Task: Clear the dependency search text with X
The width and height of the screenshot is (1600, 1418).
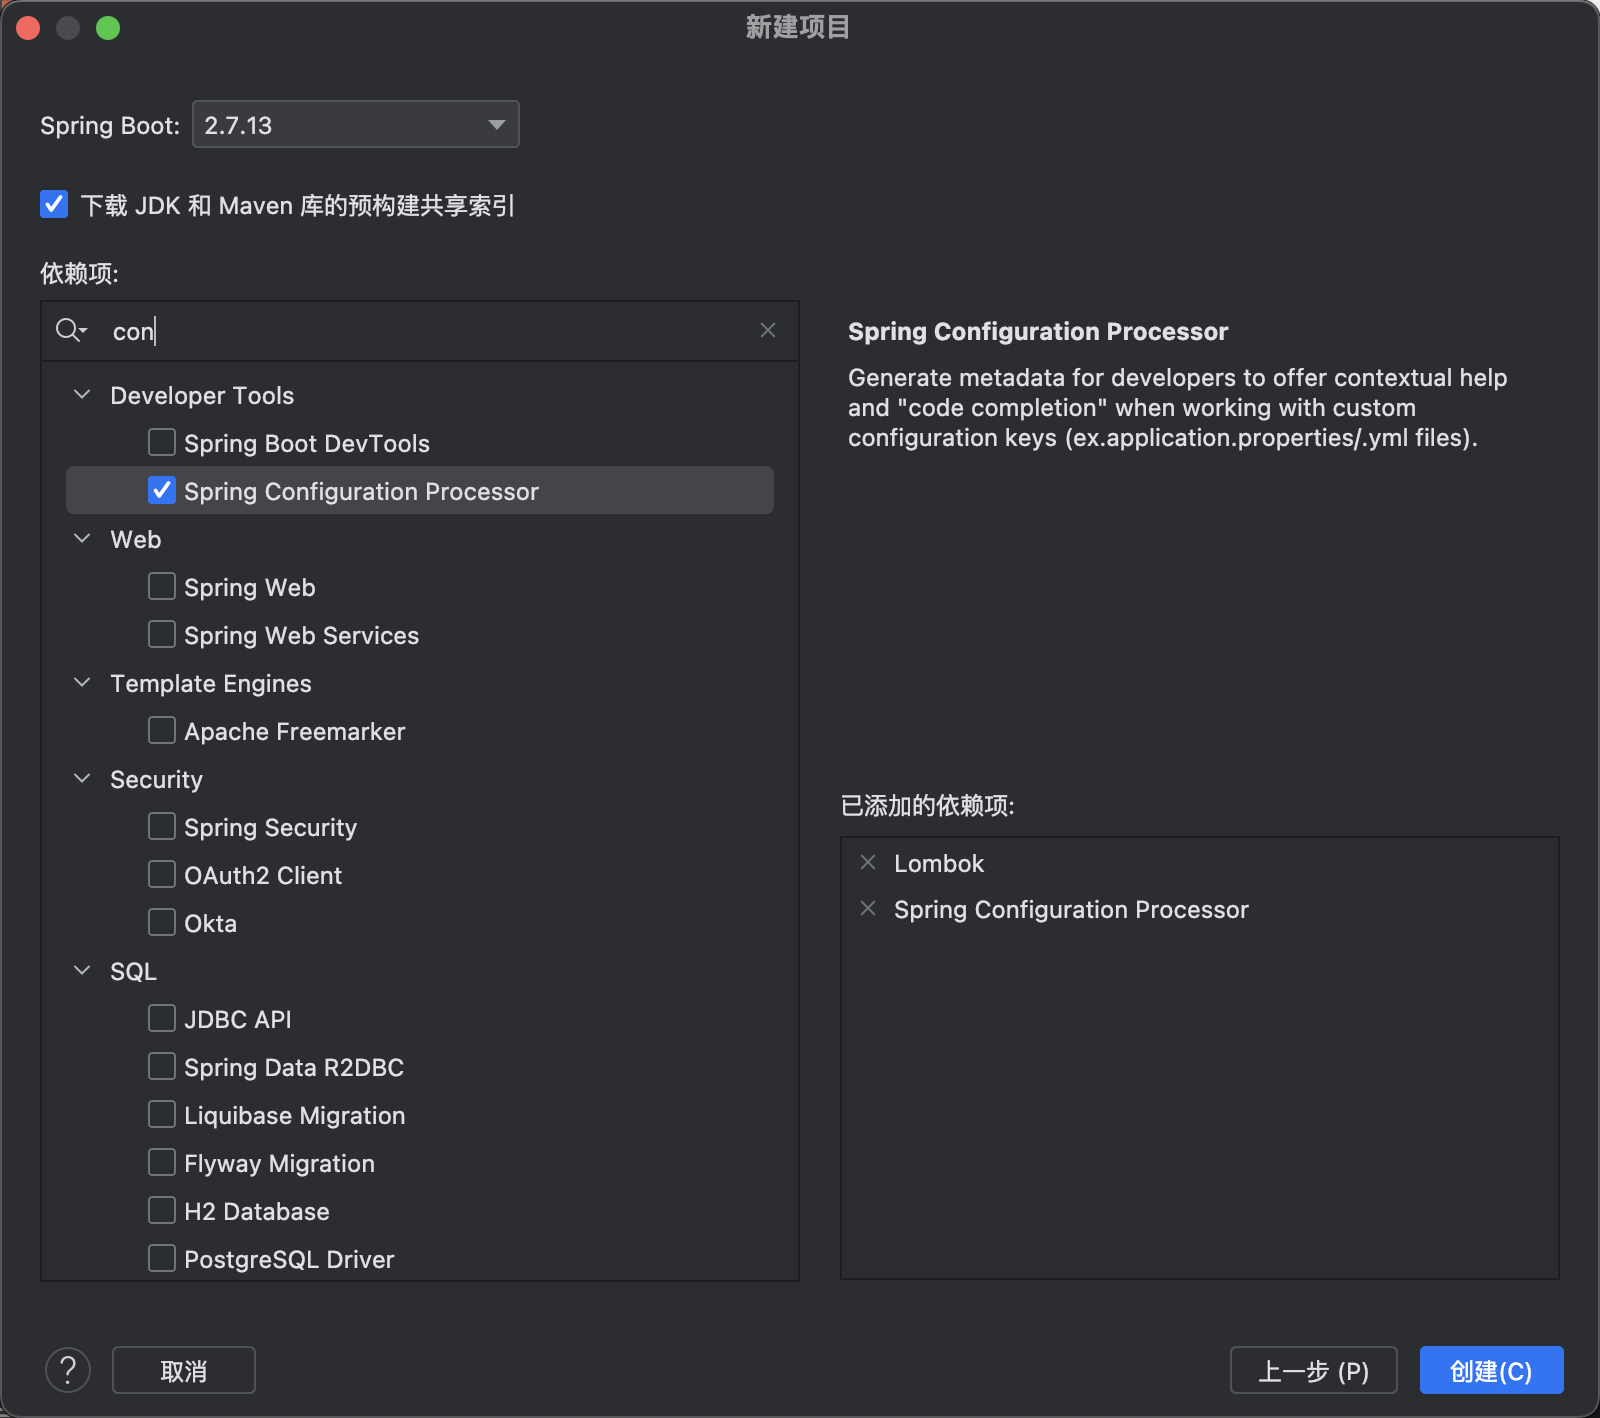Action: pyautogui.click(x=768, y=330)
